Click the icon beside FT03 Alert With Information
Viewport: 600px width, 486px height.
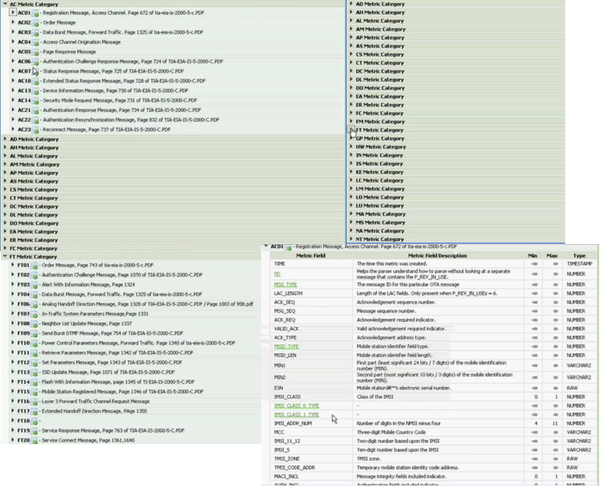[34, 285]
